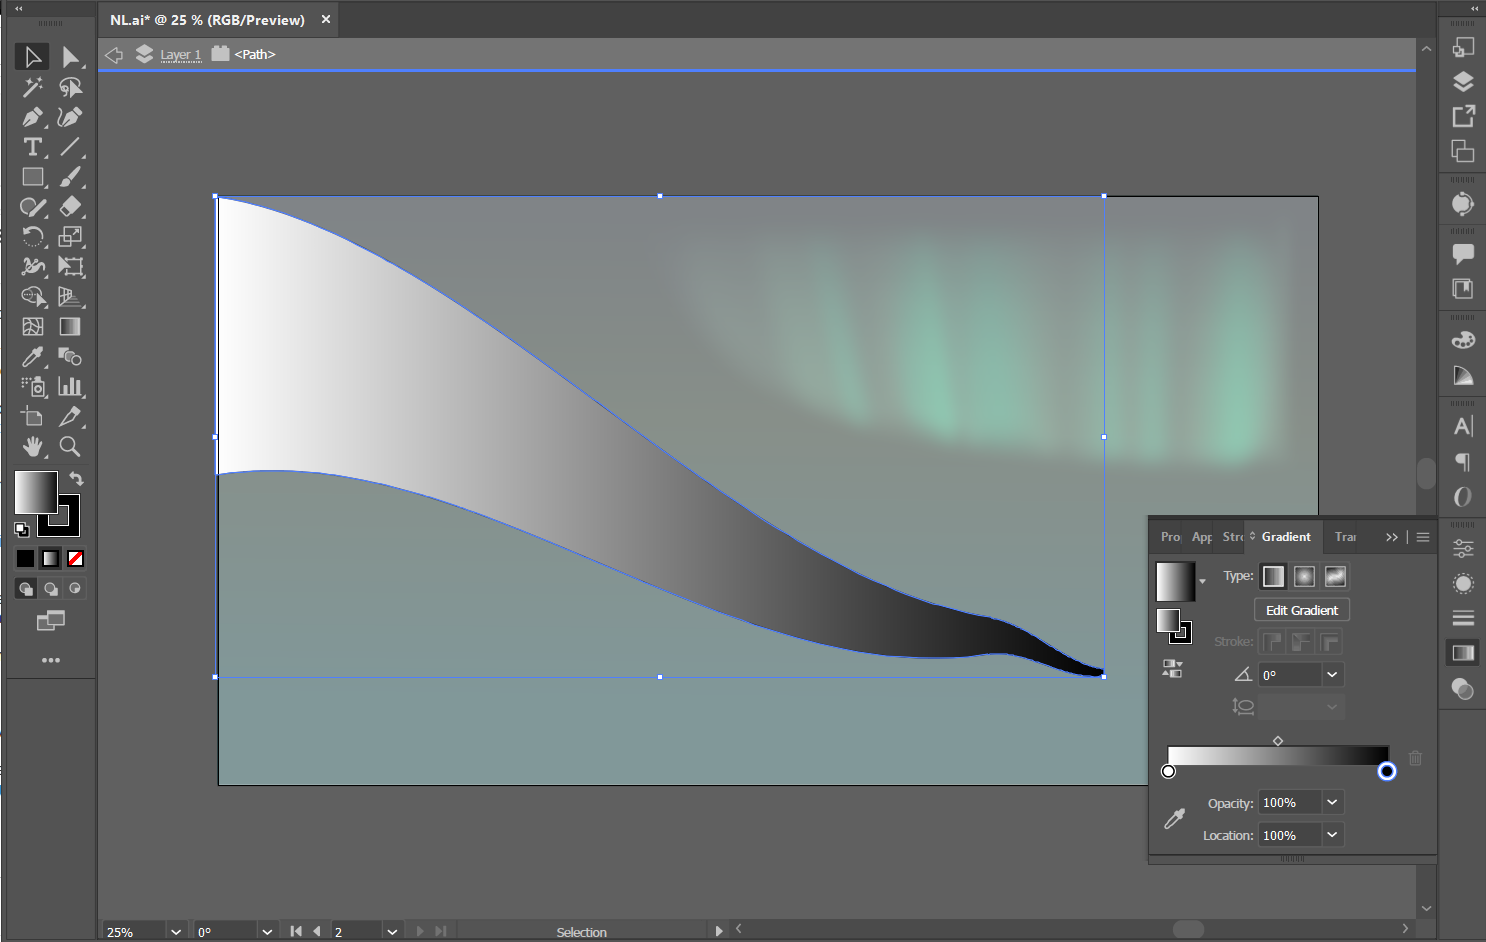Viewport: 1486px width, 942px height.
Task: Select the Scale tool
Action: point(70,237)
